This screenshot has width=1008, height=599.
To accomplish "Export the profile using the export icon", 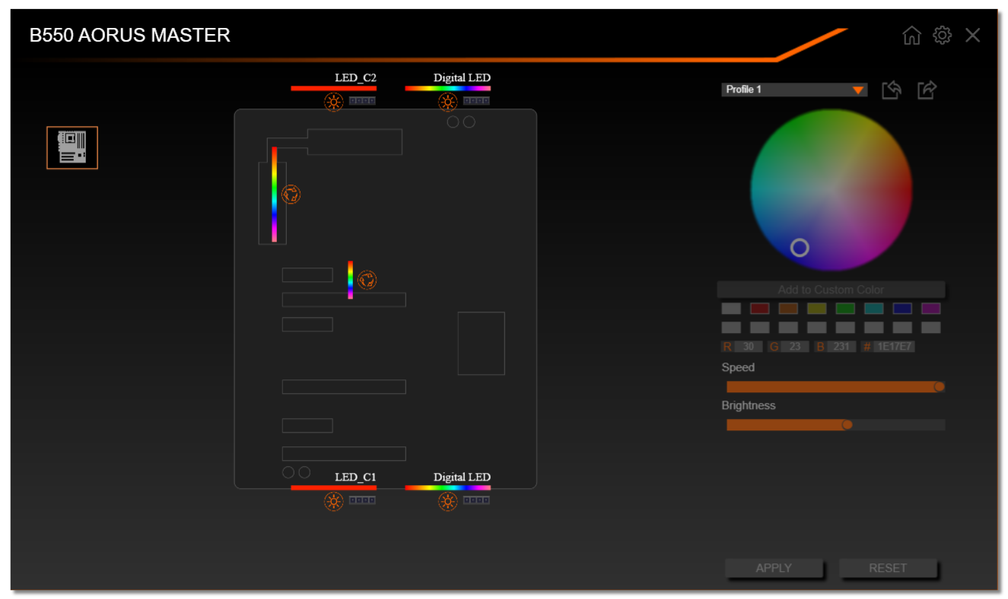I will pyautogui.click(x=927, y=89).
